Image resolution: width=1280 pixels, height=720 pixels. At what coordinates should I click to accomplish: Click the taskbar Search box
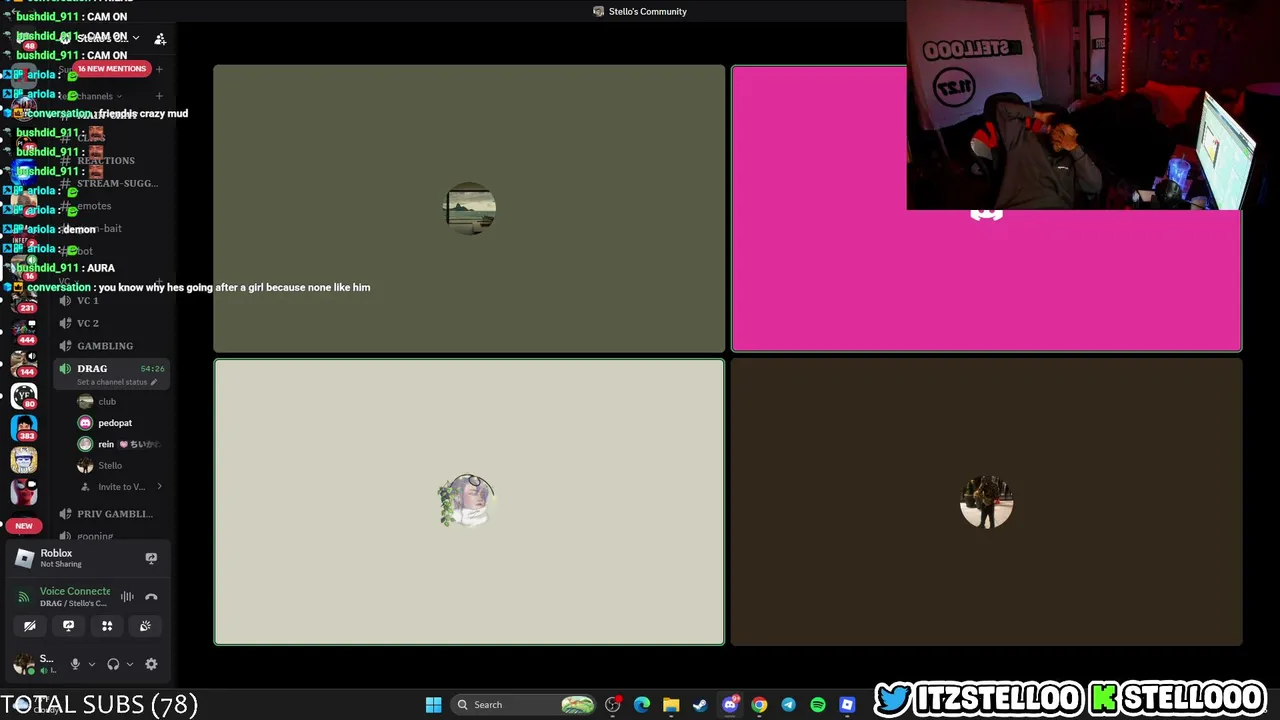point(524,705)
